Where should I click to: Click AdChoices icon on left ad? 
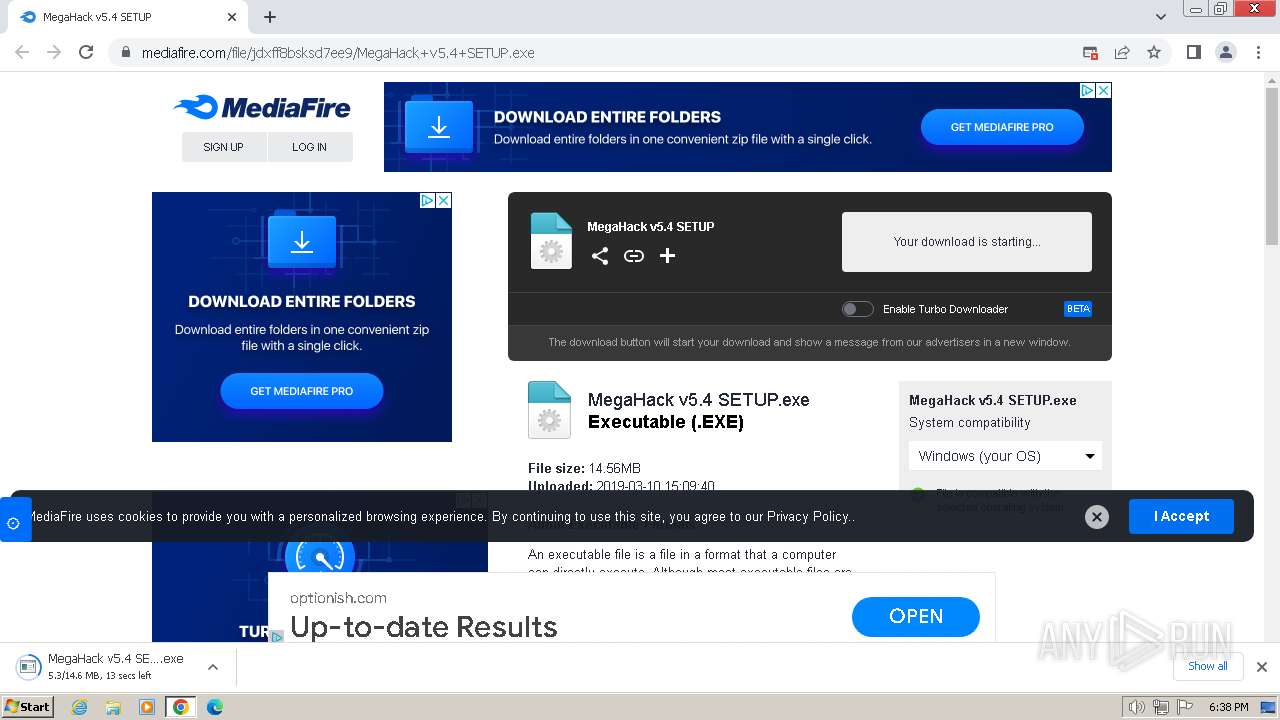pyautogui.click(x=427, y=200)
